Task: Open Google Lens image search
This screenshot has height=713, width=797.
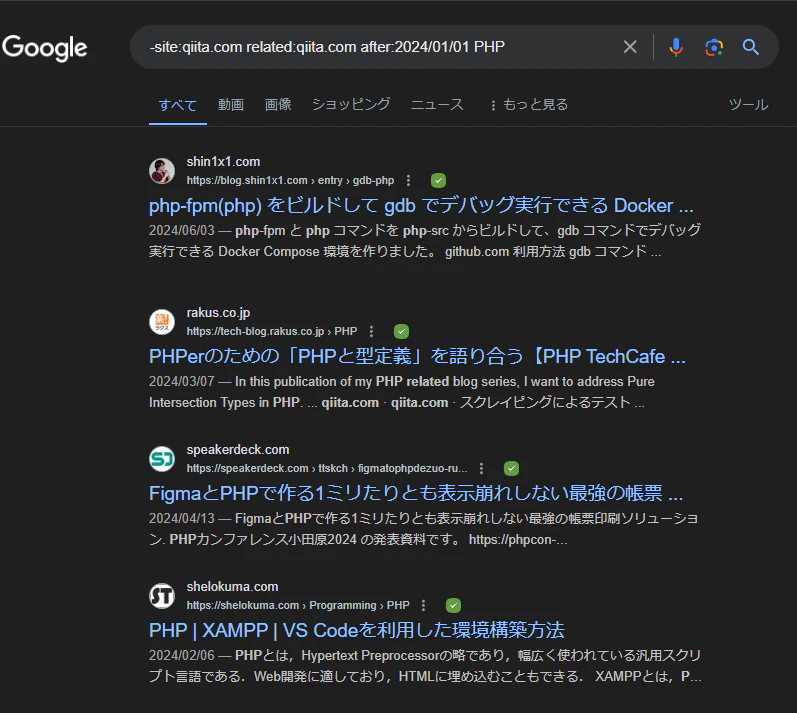Action: [714, 47]
